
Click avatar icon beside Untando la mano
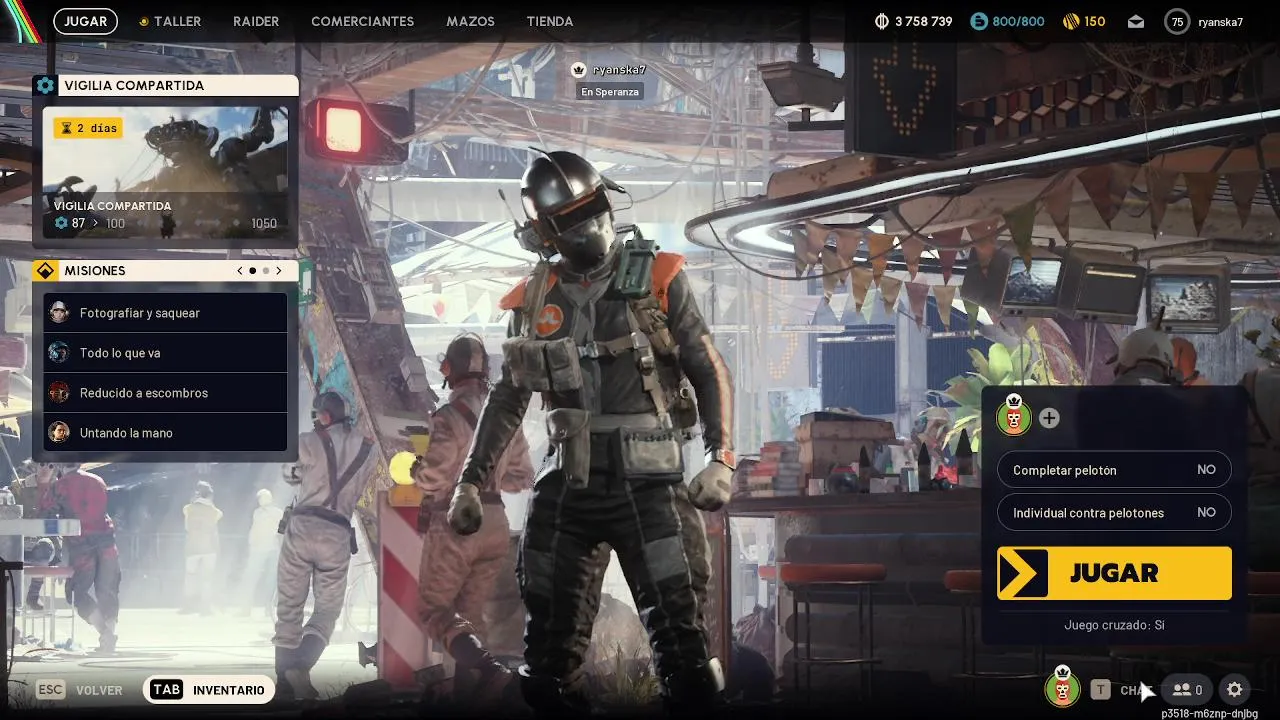(x=59, y=432)
